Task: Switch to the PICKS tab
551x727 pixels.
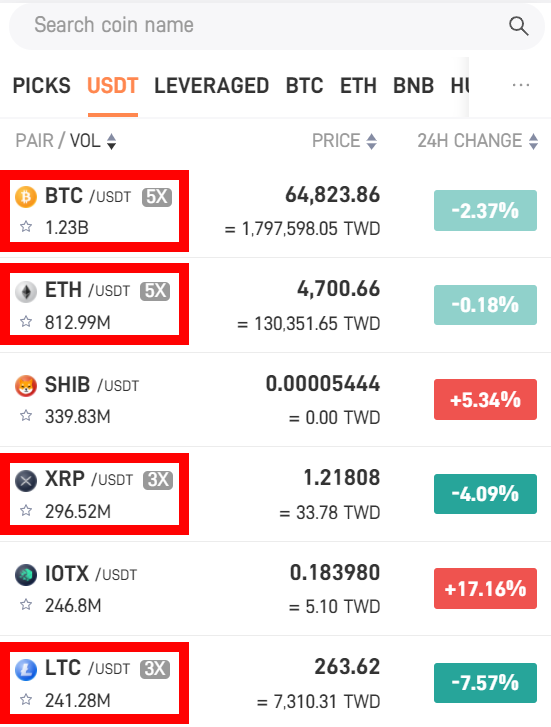Action: click(42, 86)
